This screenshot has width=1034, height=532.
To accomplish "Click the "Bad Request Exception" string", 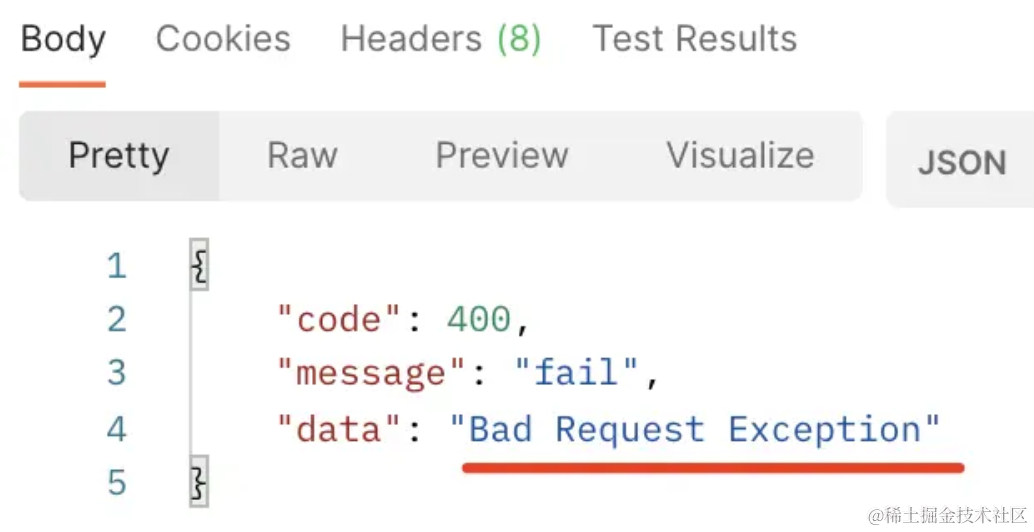I will pyautogui.click(x=695, y=429).
